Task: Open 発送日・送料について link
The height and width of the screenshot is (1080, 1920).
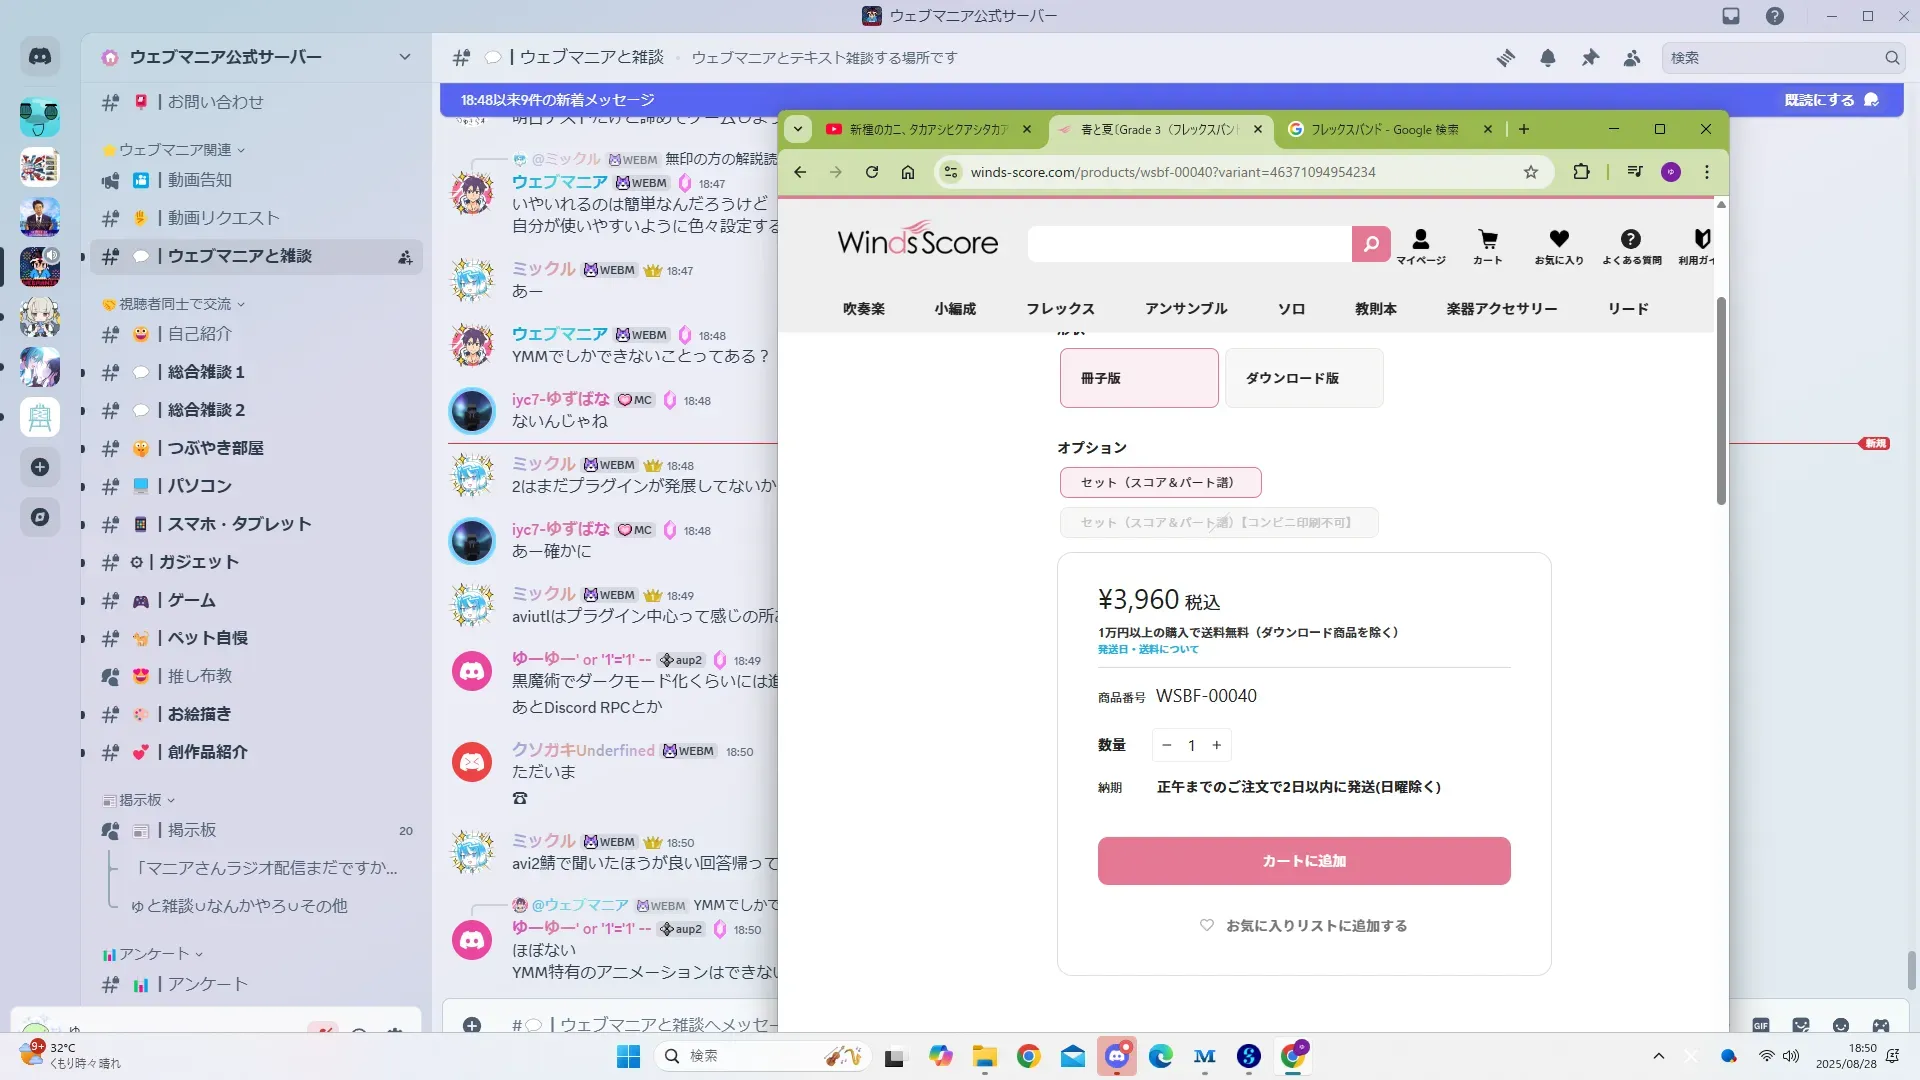Action: point(1147,650)
